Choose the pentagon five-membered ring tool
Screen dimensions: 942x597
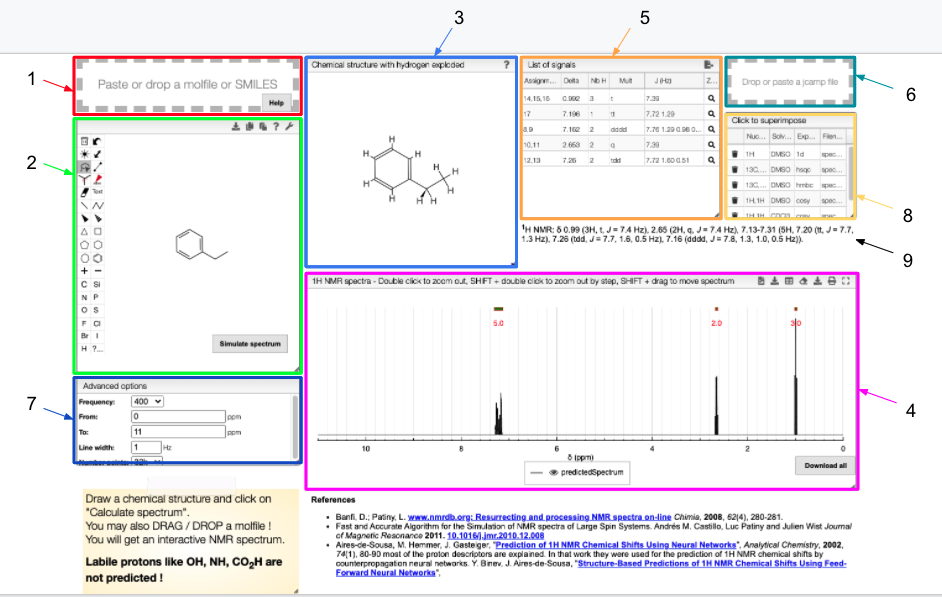[84, 245]
